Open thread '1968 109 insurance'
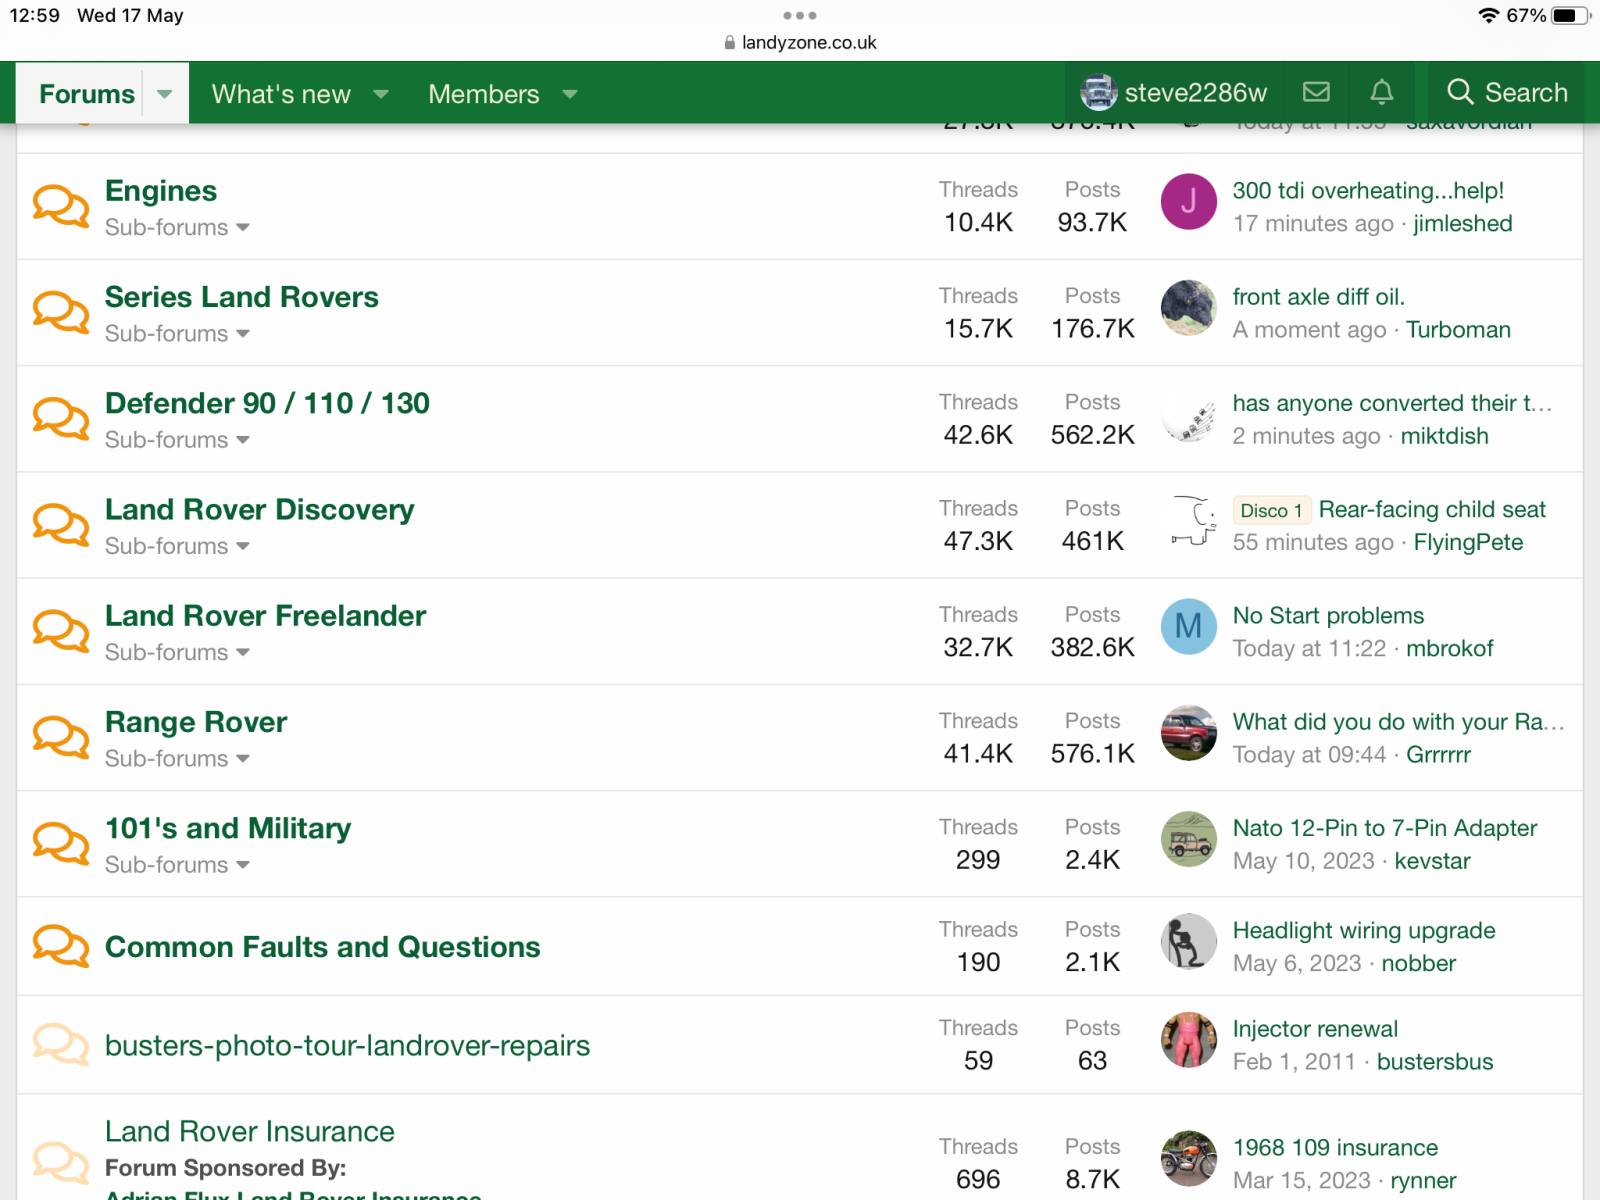The height and width of the screenshot is (1200, 1600). tap(1335, 1147)
